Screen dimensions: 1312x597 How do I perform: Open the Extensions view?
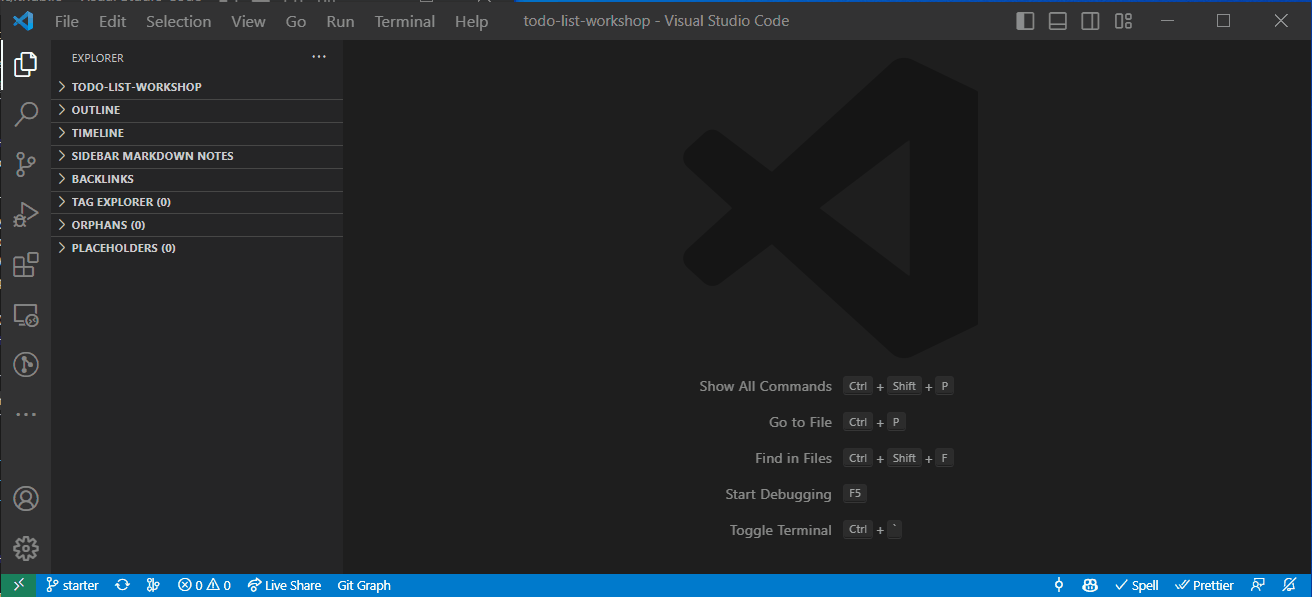[26, 265]
